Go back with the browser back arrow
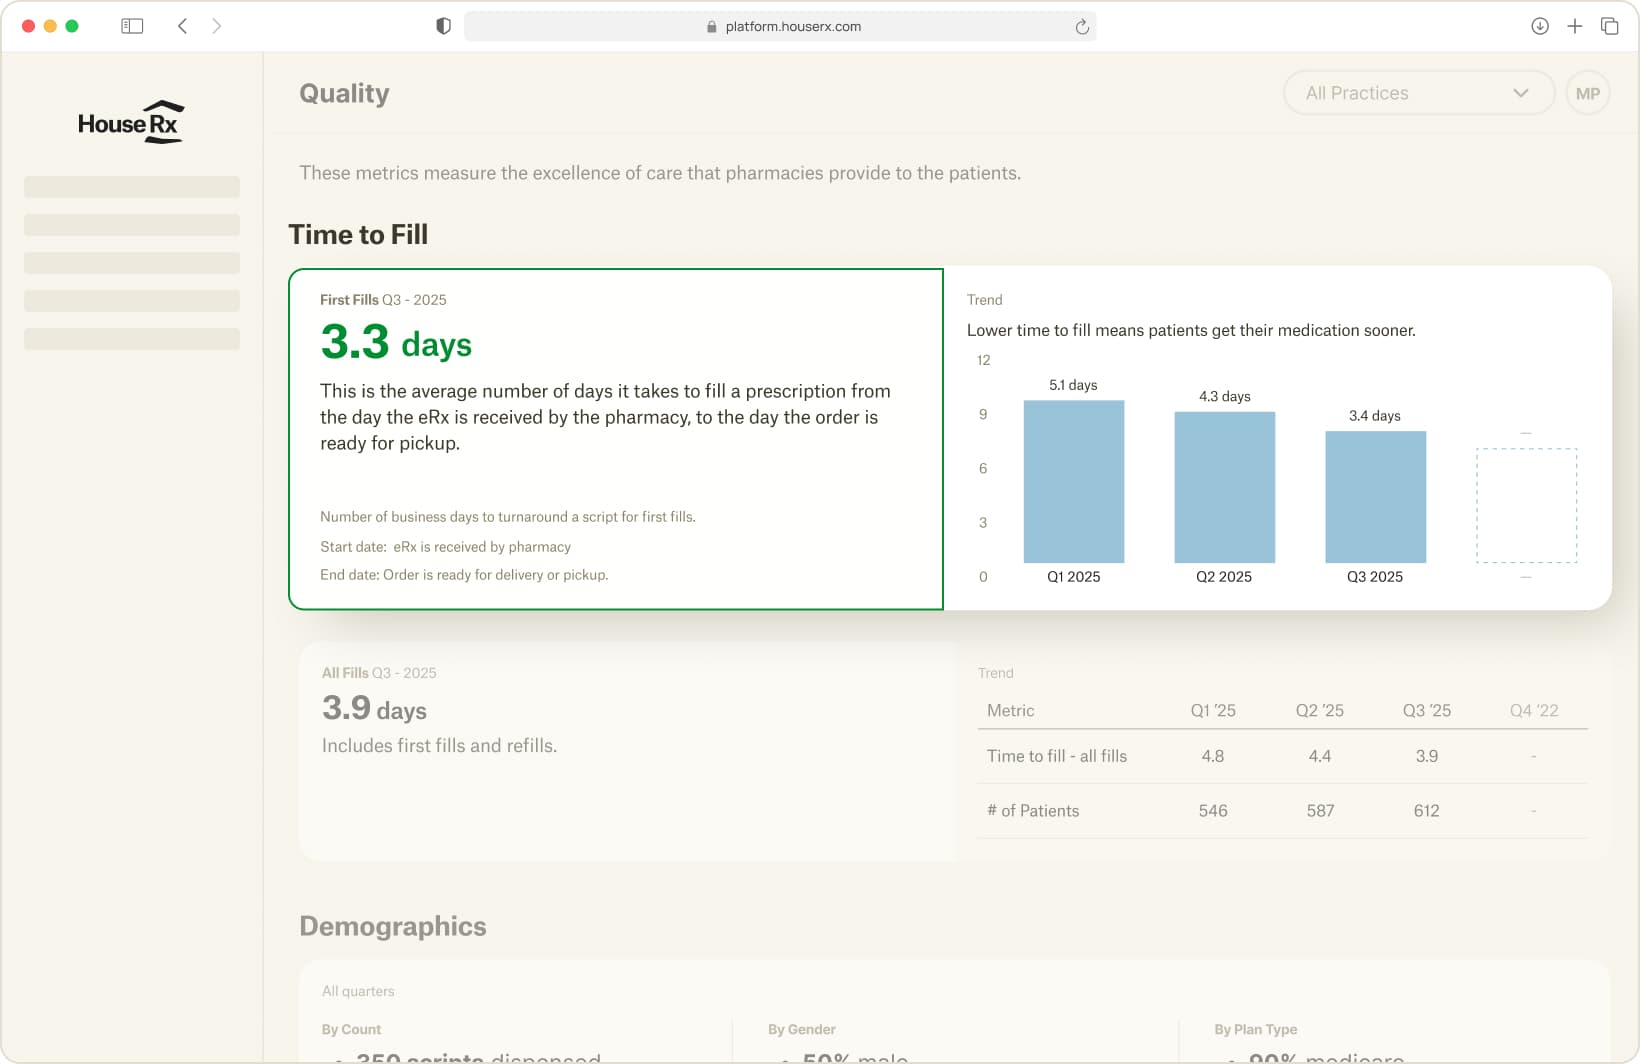The width and height of the screenshot is (1640, 1064). click(x=182, y=26)
